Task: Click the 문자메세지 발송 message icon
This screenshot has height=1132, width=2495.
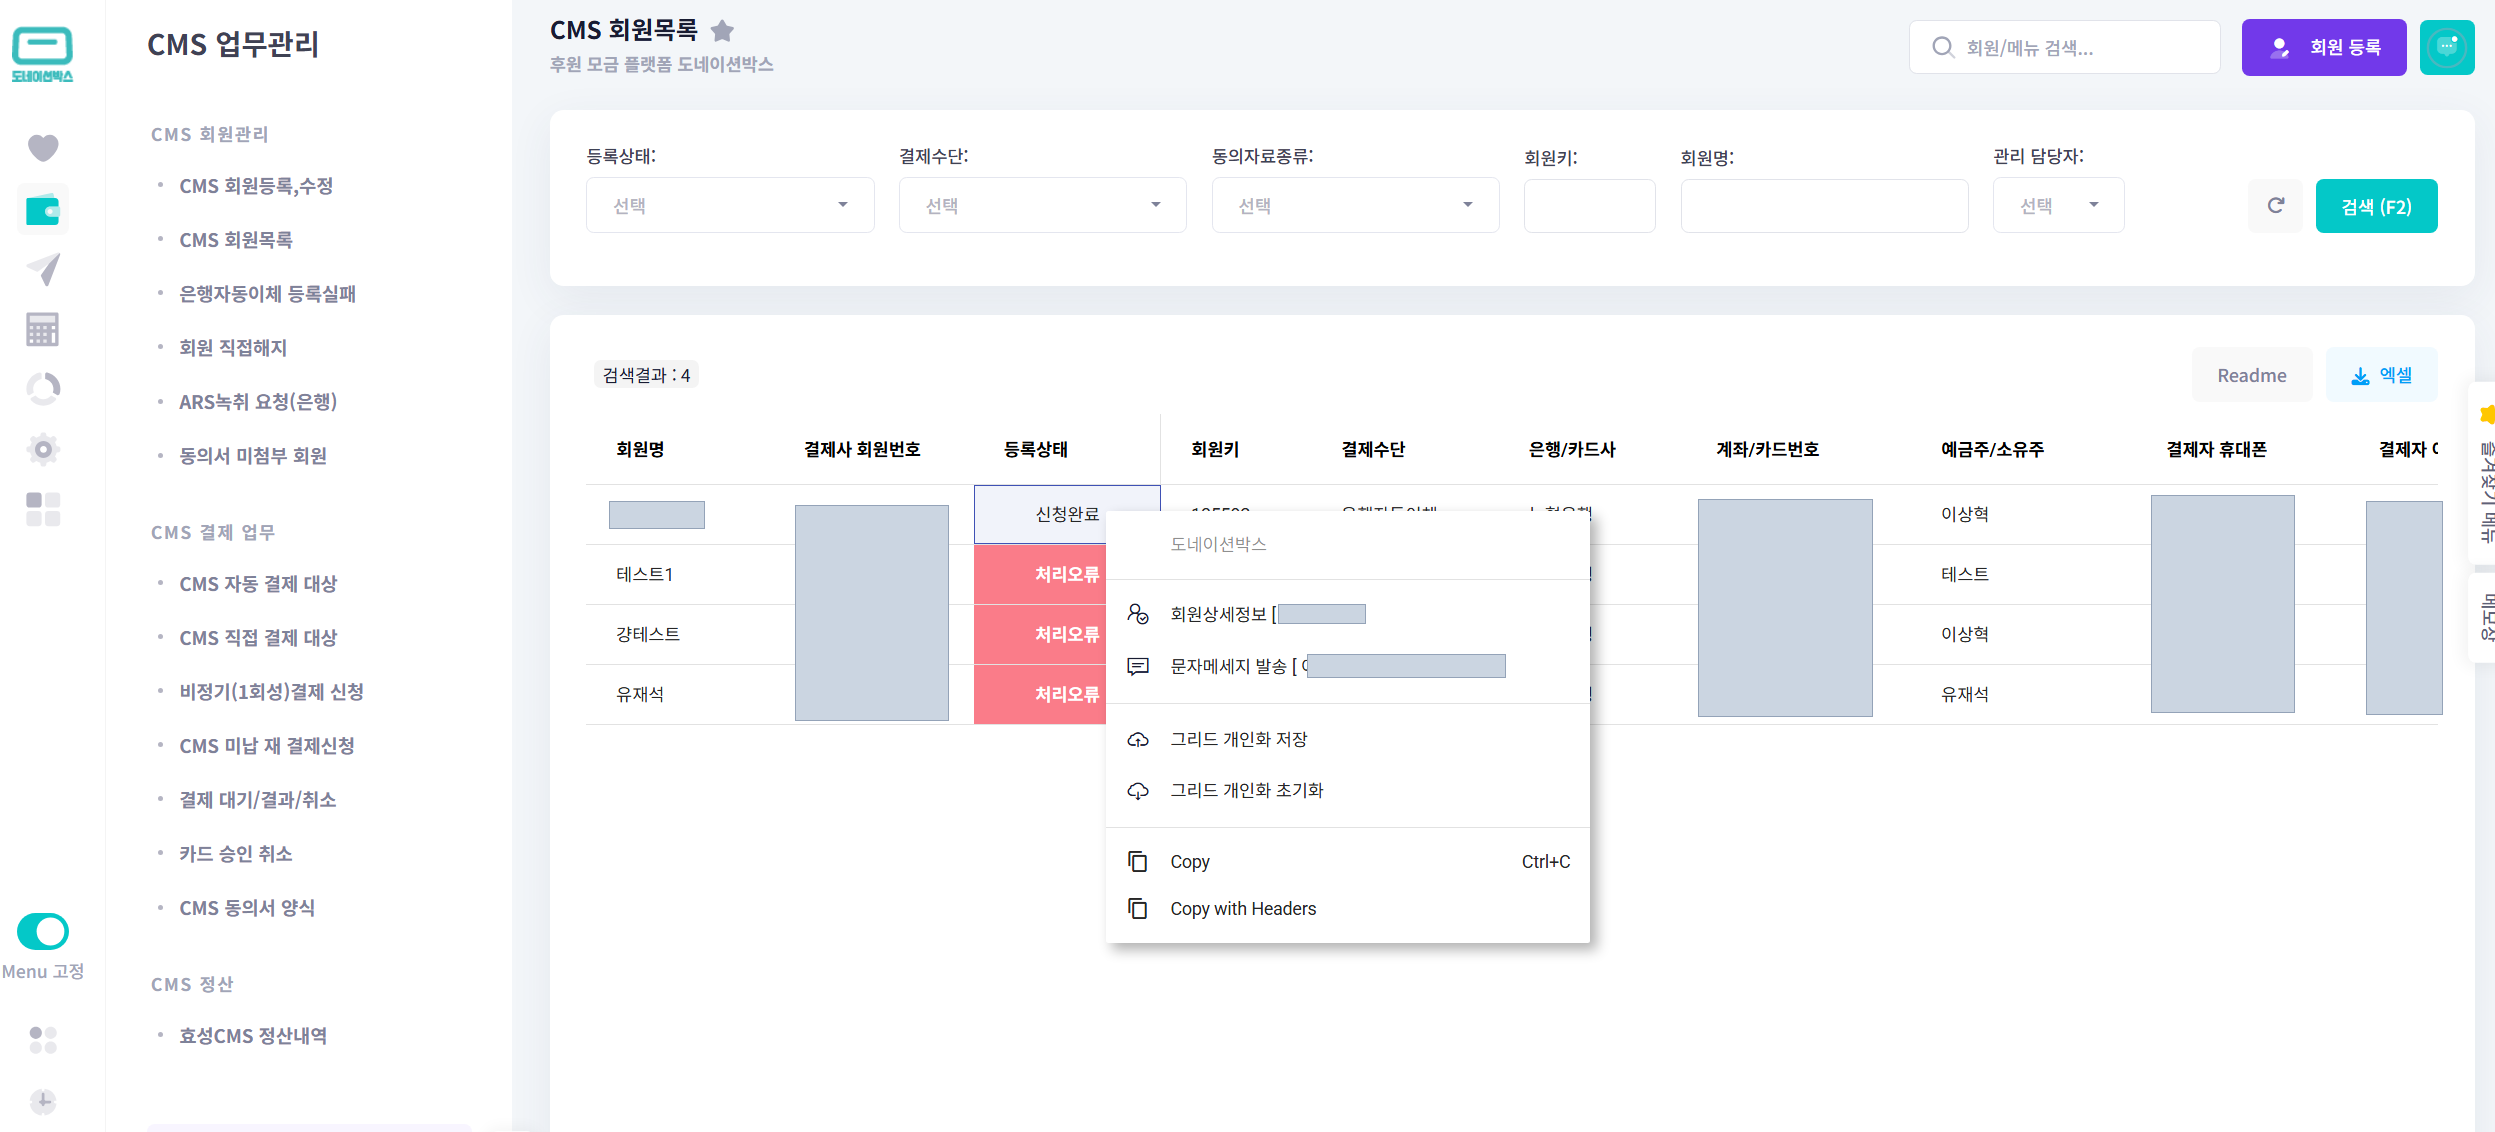Action: tap(1138, 666)
